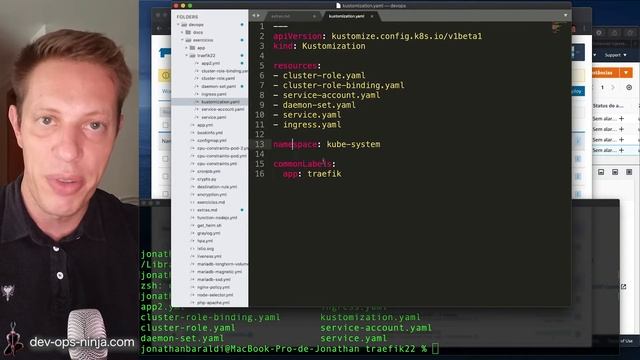Image resolution: width=640 pixels, height=360 pixels.
Task: Click the back navigation arrow in the editor tab bar
Action: pos(253,16)
